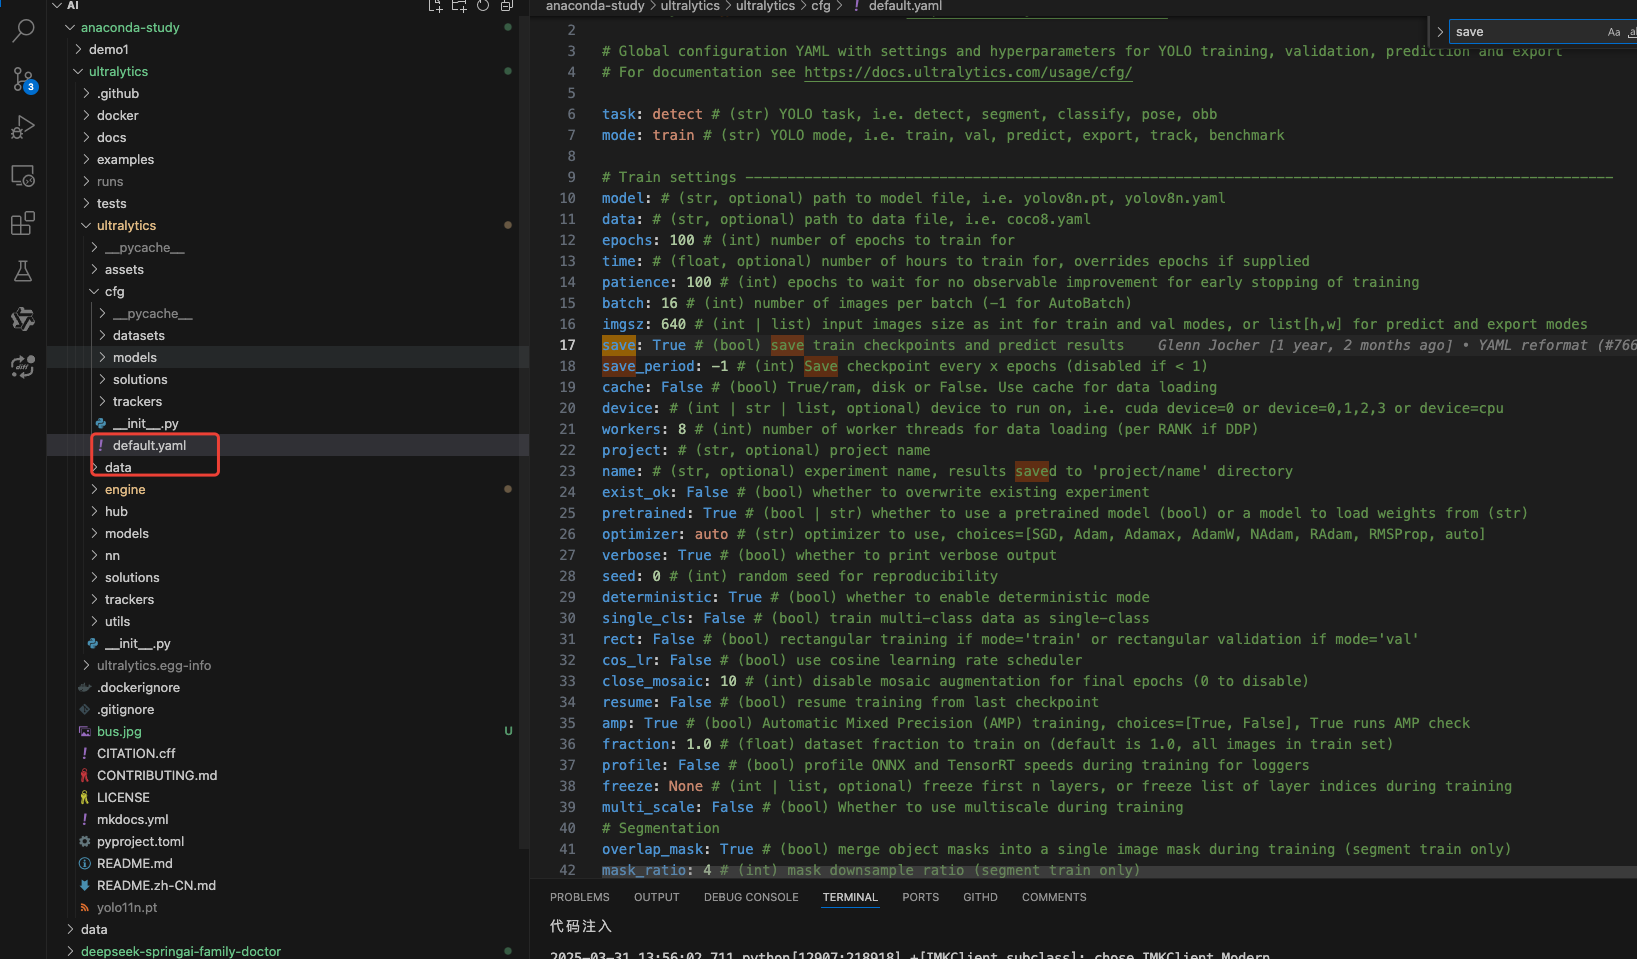Open README.md from the file tree

click(134, 864)
